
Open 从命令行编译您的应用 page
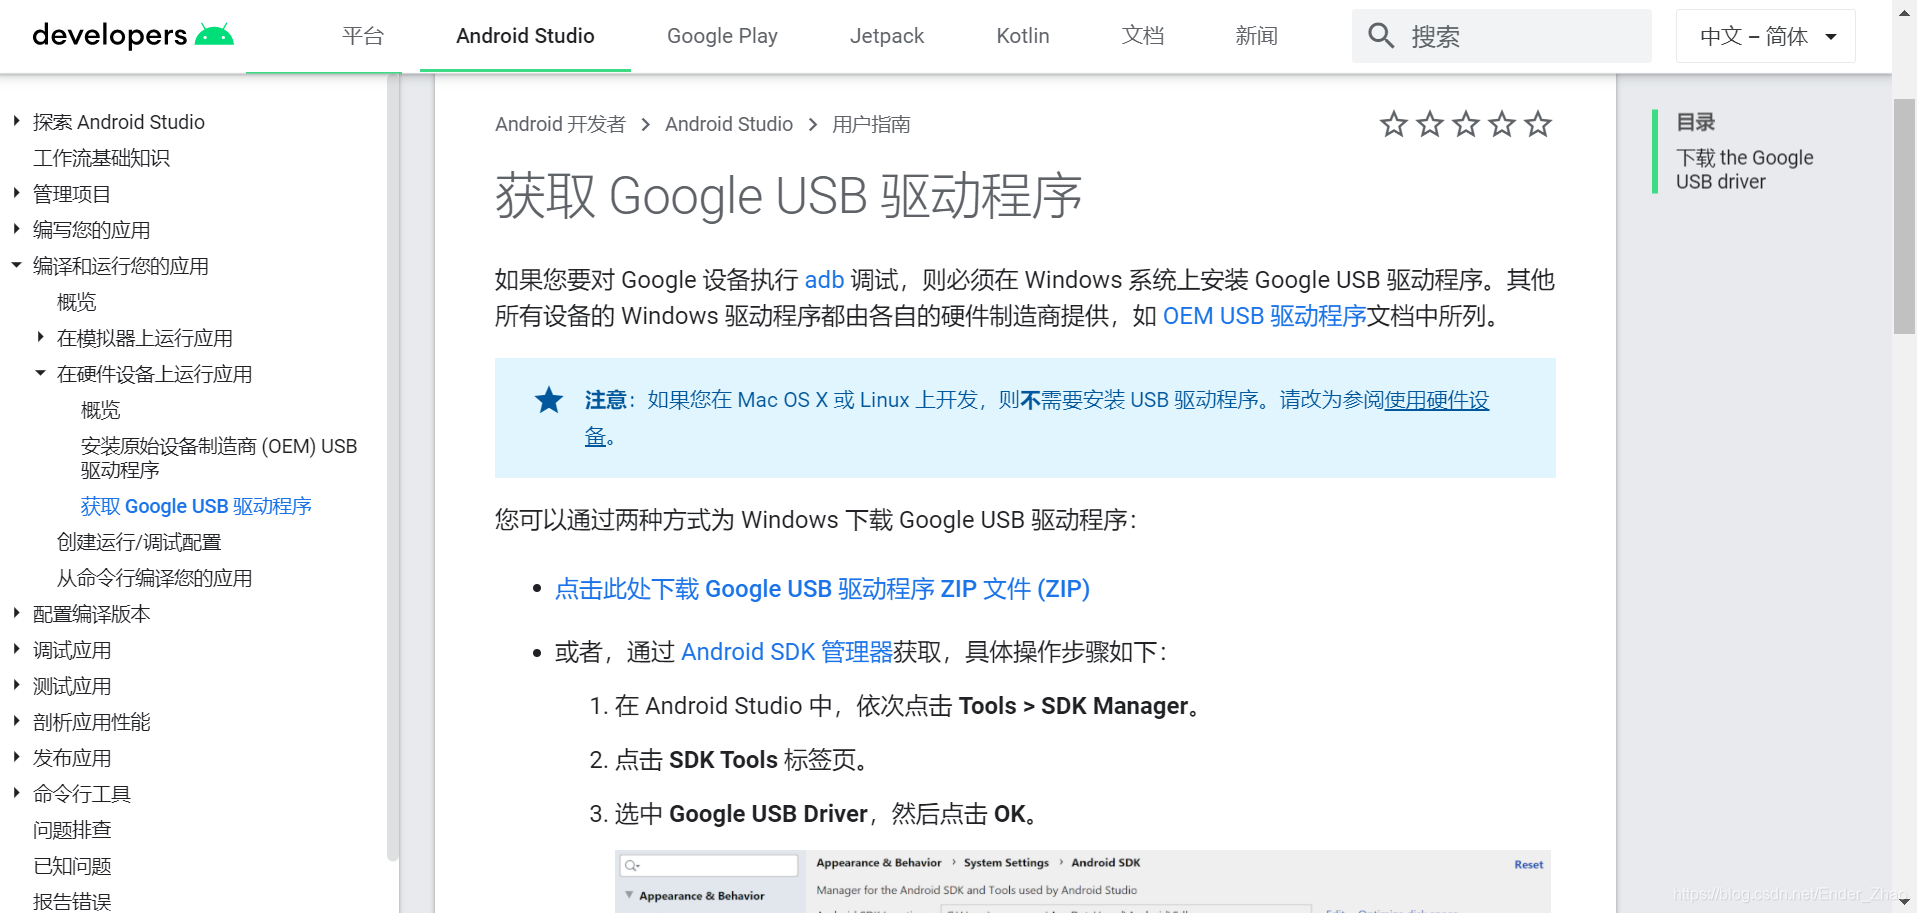pyautogui.click(x=154, y=578)
